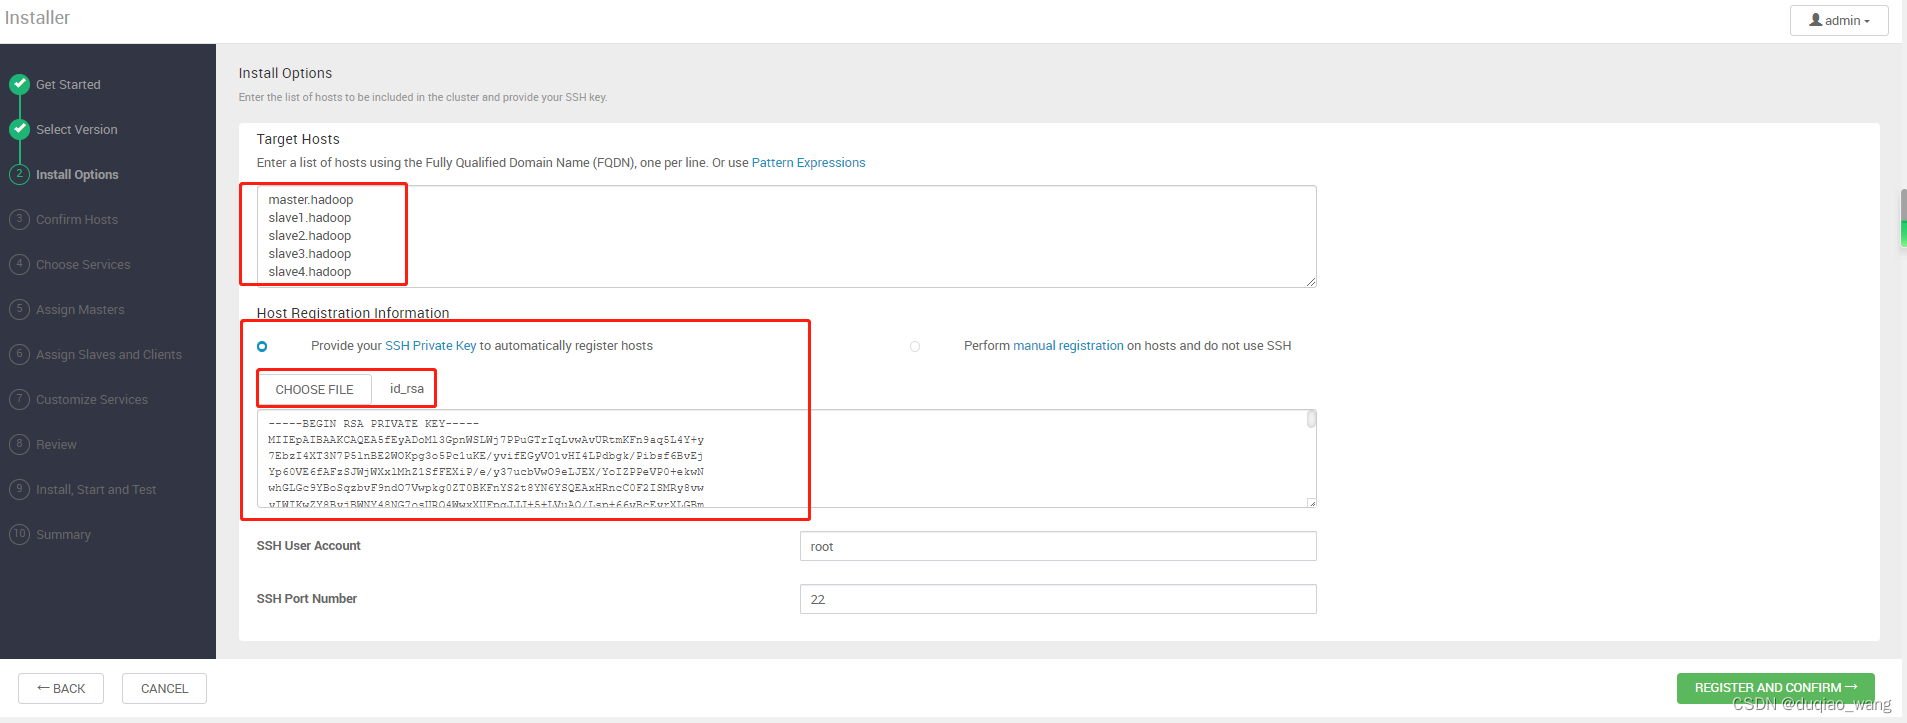1907x723 pixels.
Task: Open Install Options wizard step
Action: 77,175
